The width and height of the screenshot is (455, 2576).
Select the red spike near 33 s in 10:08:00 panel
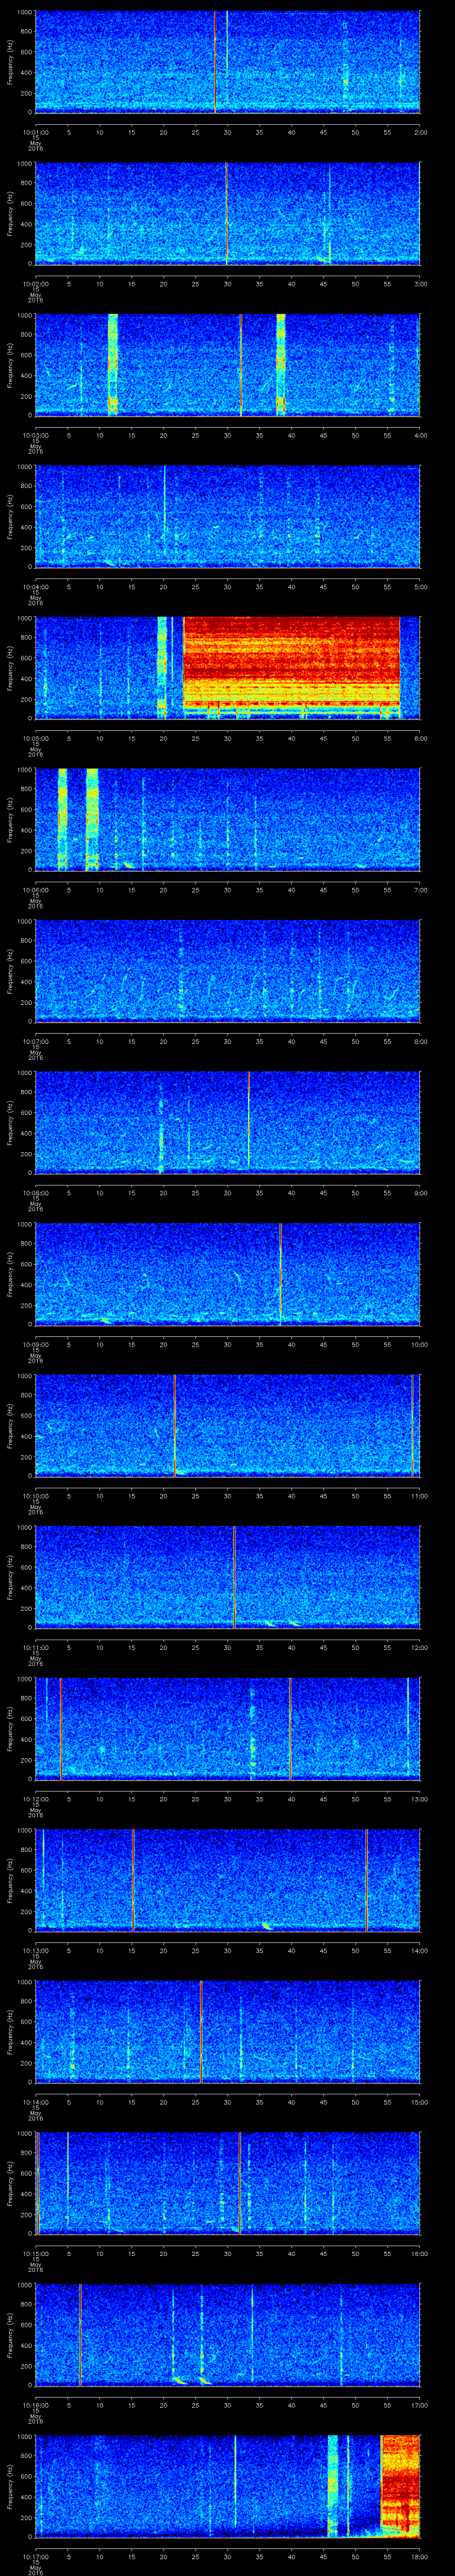point(249,1118)
